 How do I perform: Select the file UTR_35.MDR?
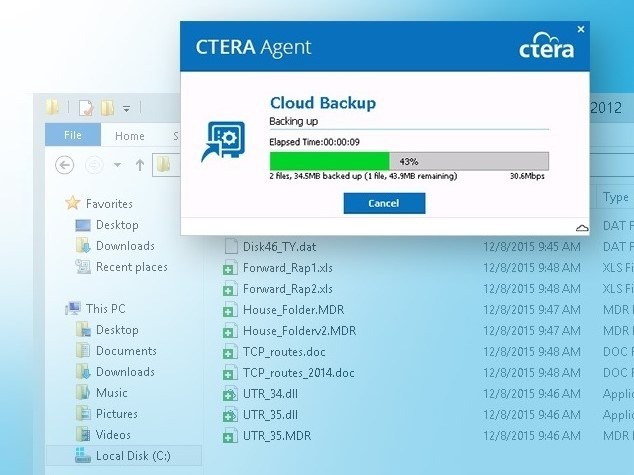pyautogui.click(x=277, y=436)
